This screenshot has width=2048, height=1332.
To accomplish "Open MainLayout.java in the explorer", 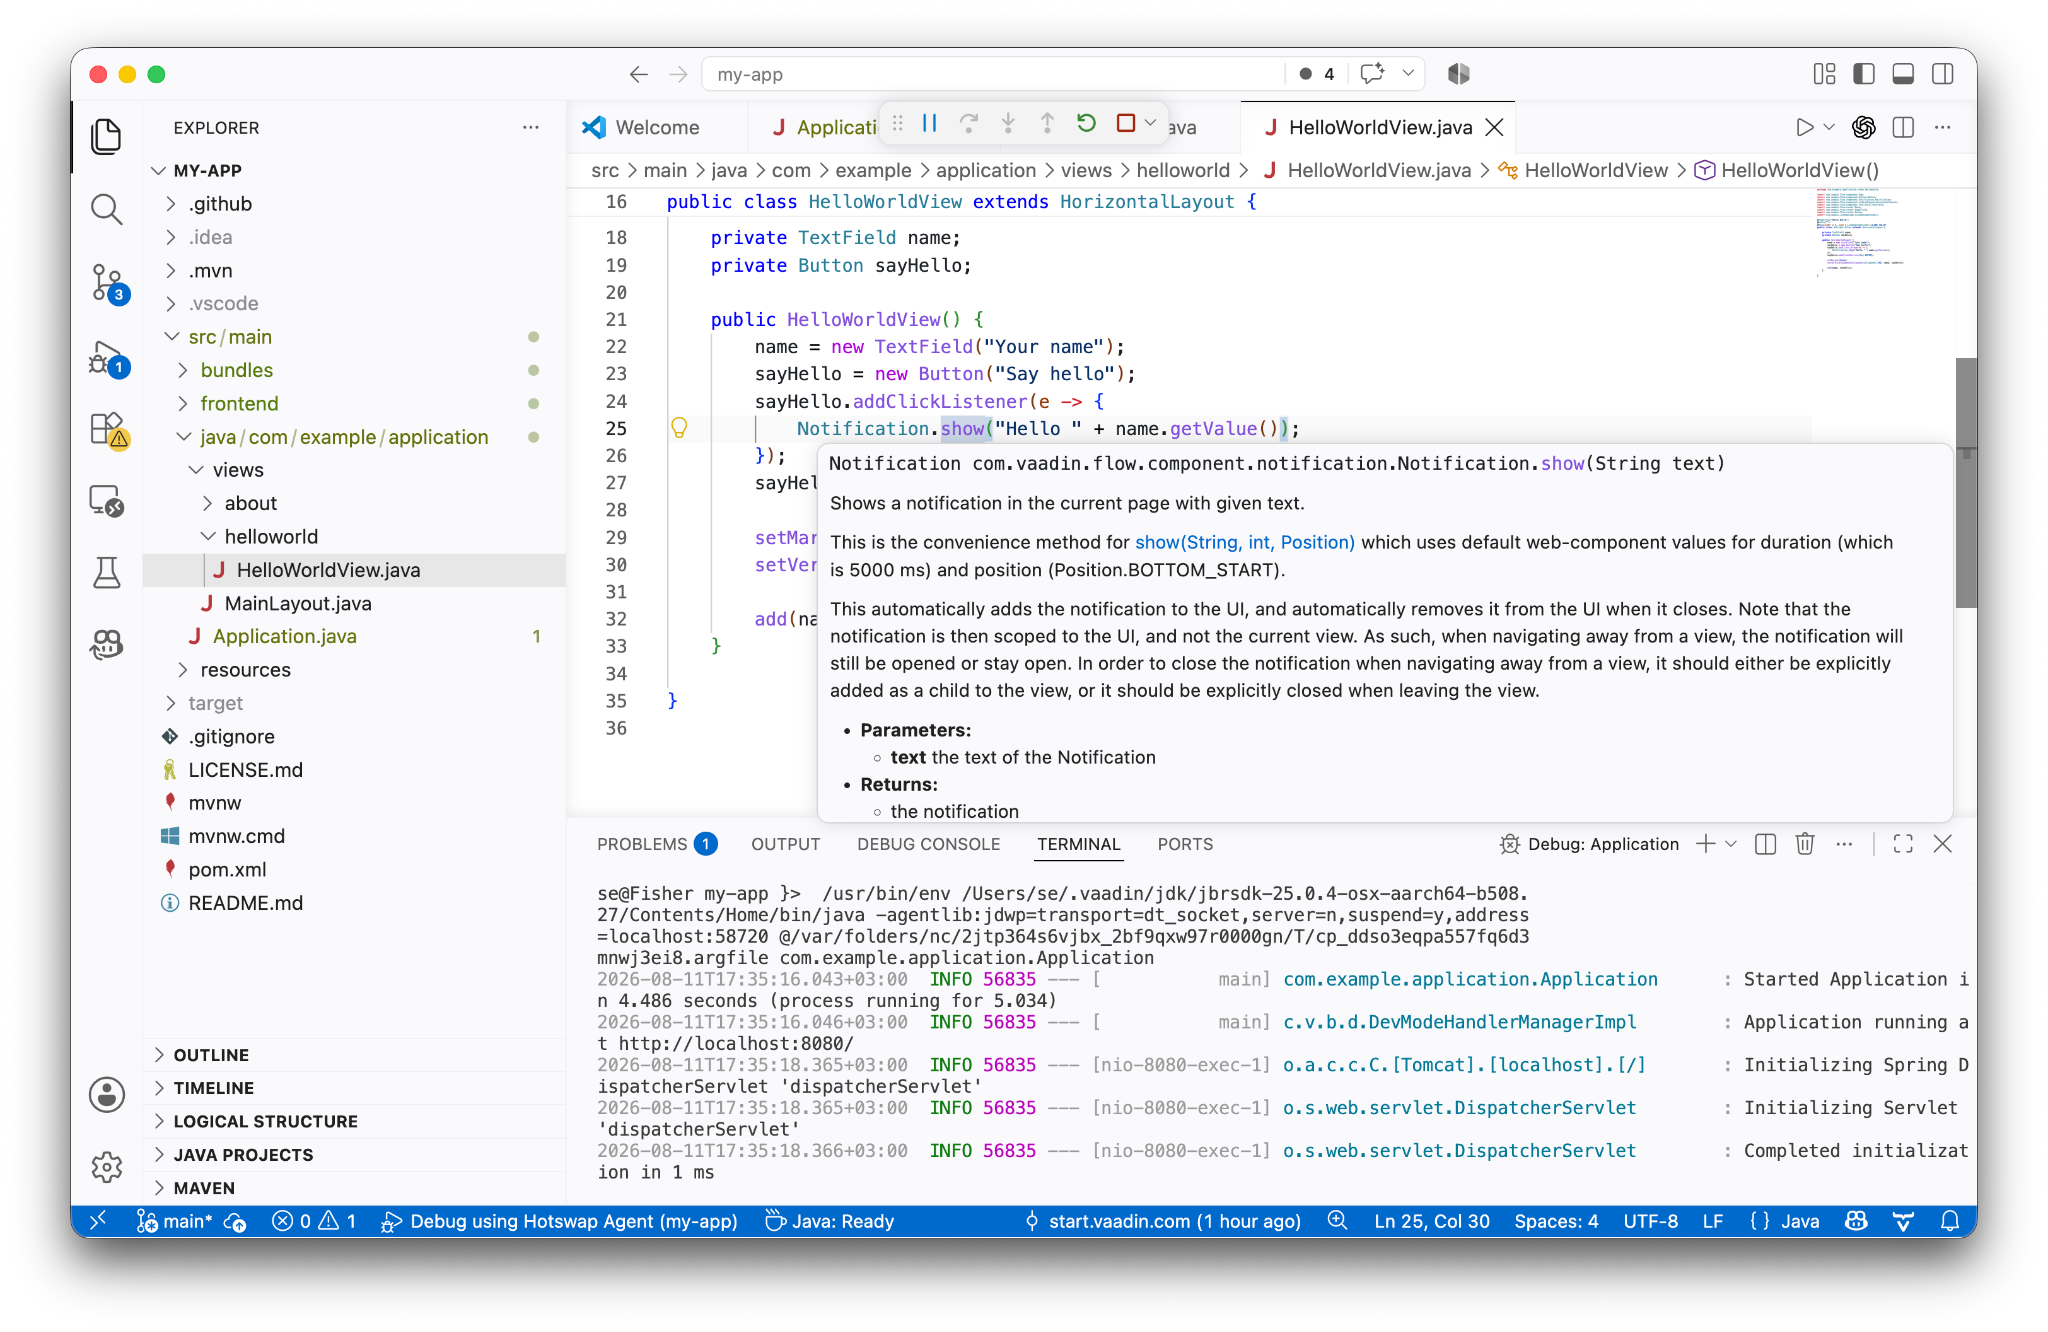I will click(298, 603).
